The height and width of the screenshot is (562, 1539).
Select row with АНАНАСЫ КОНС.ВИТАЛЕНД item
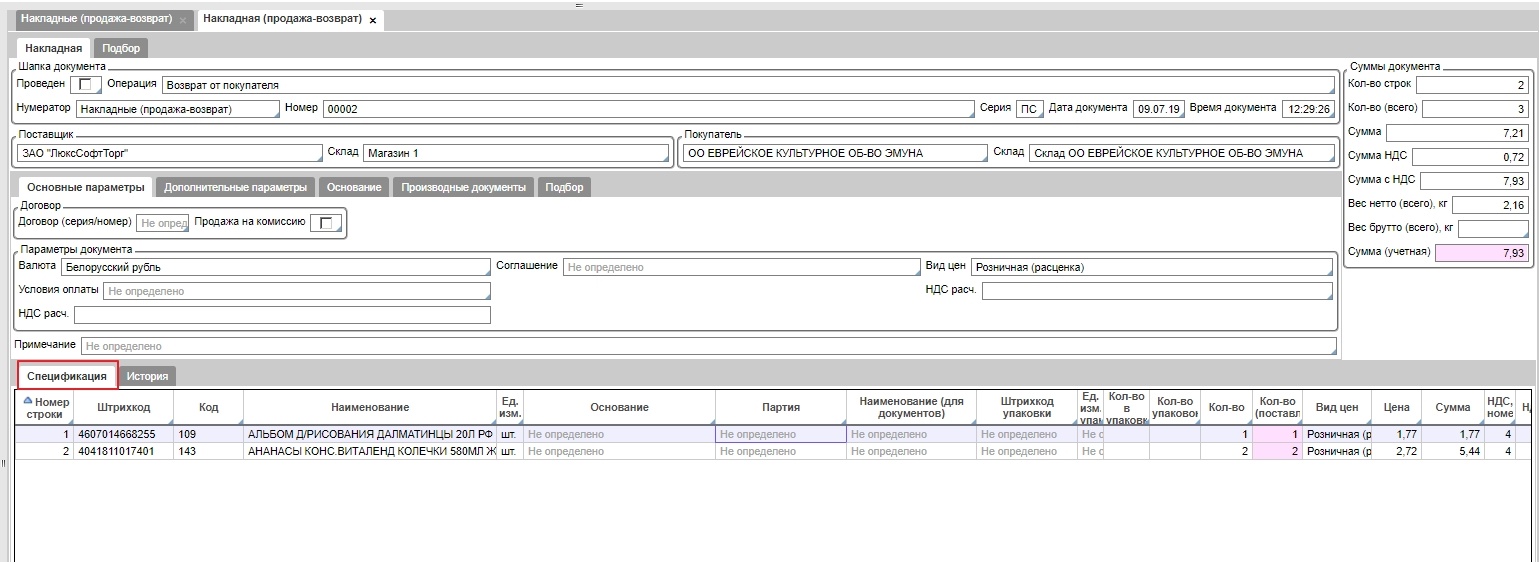coord(370,452)
